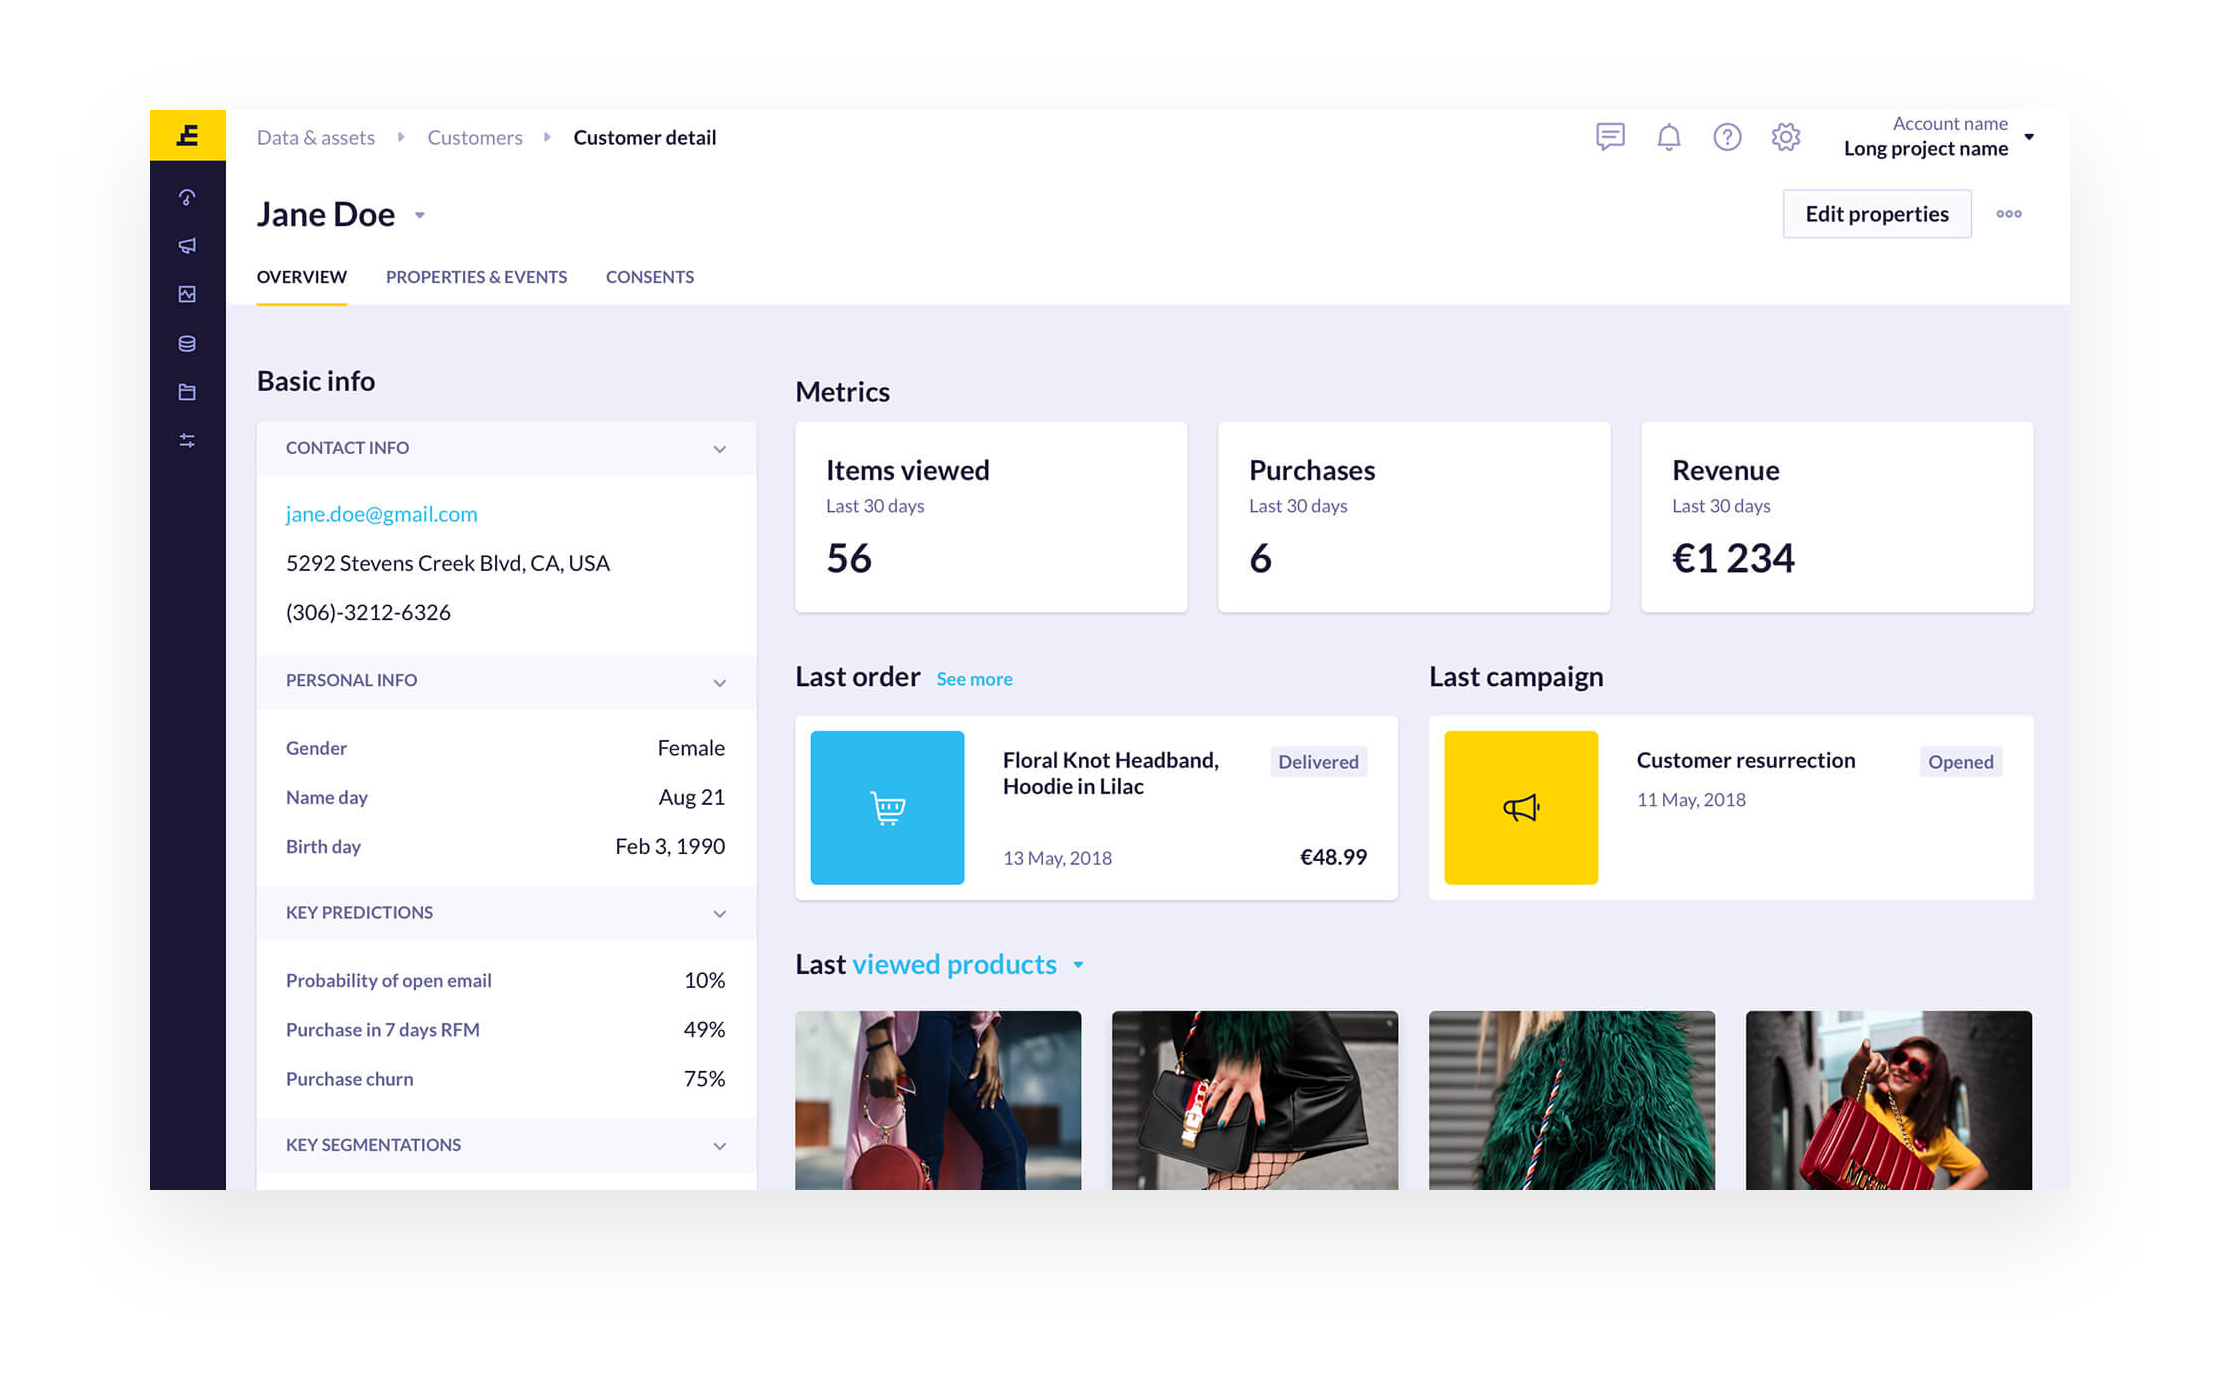The width and height of the screenshot is (2220, 1380).
Task: Expand the Key Predictions section
Action: 718,913
